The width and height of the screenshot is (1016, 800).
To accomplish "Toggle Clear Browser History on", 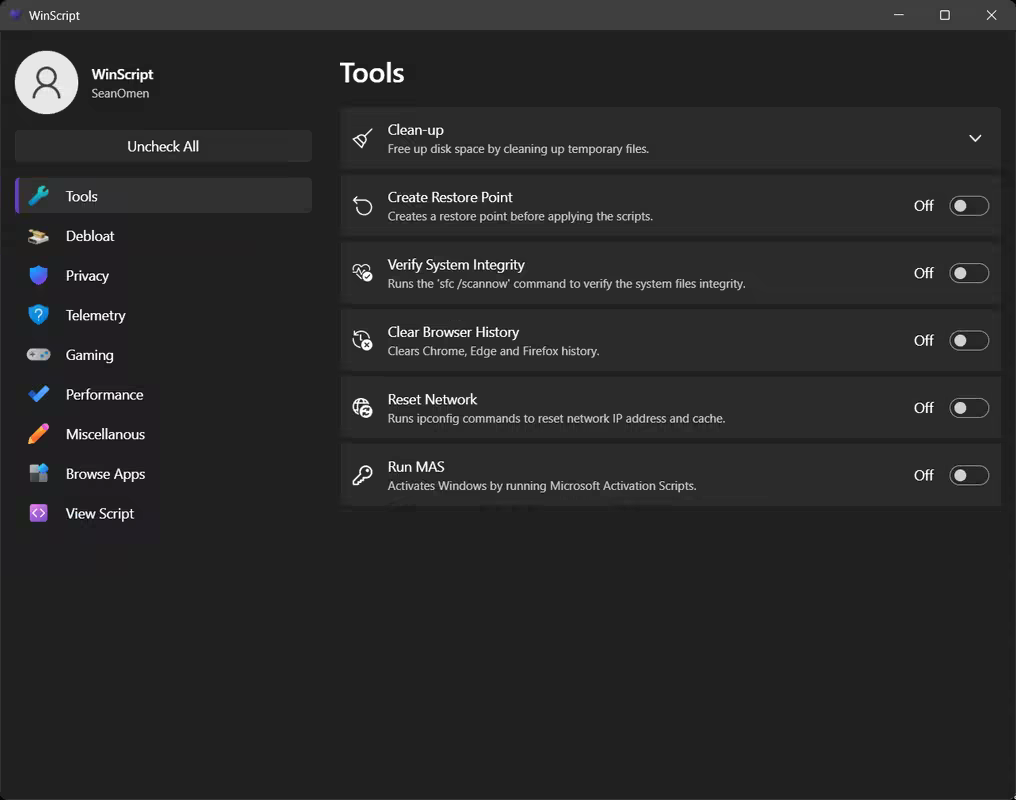I will click(969, 341).
